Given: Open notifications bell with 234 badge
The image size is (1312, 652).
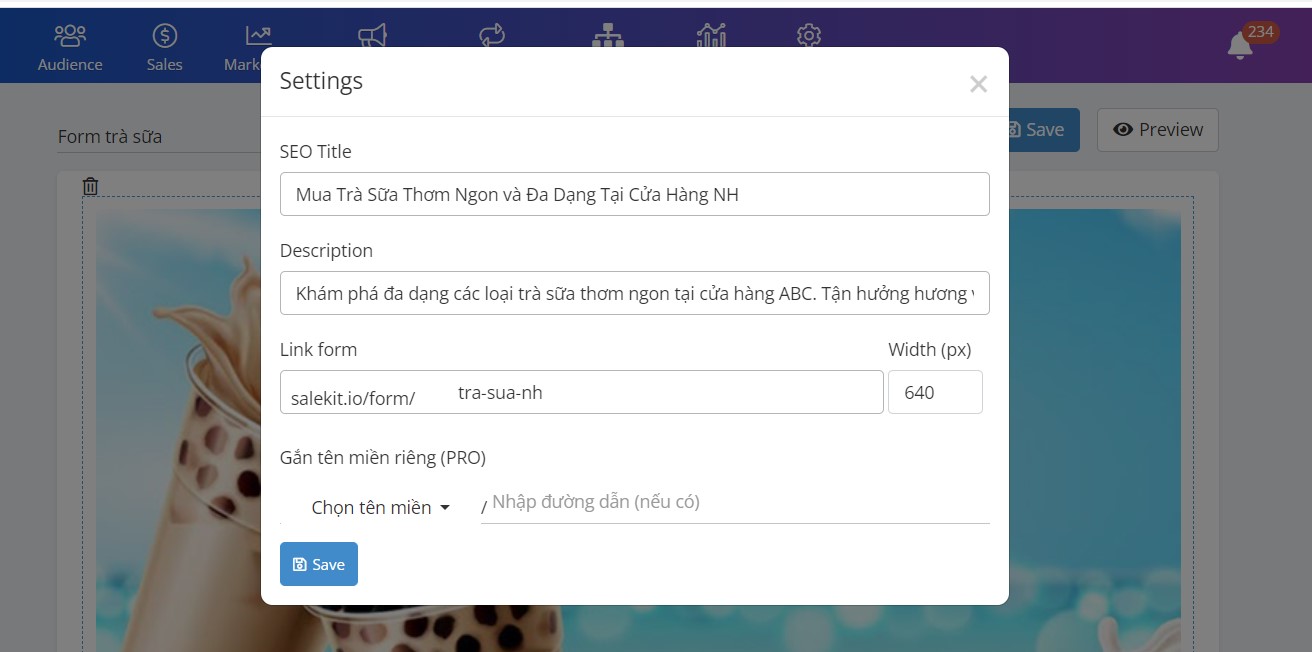Looking at the screenshot, I should click(1241, 45).
